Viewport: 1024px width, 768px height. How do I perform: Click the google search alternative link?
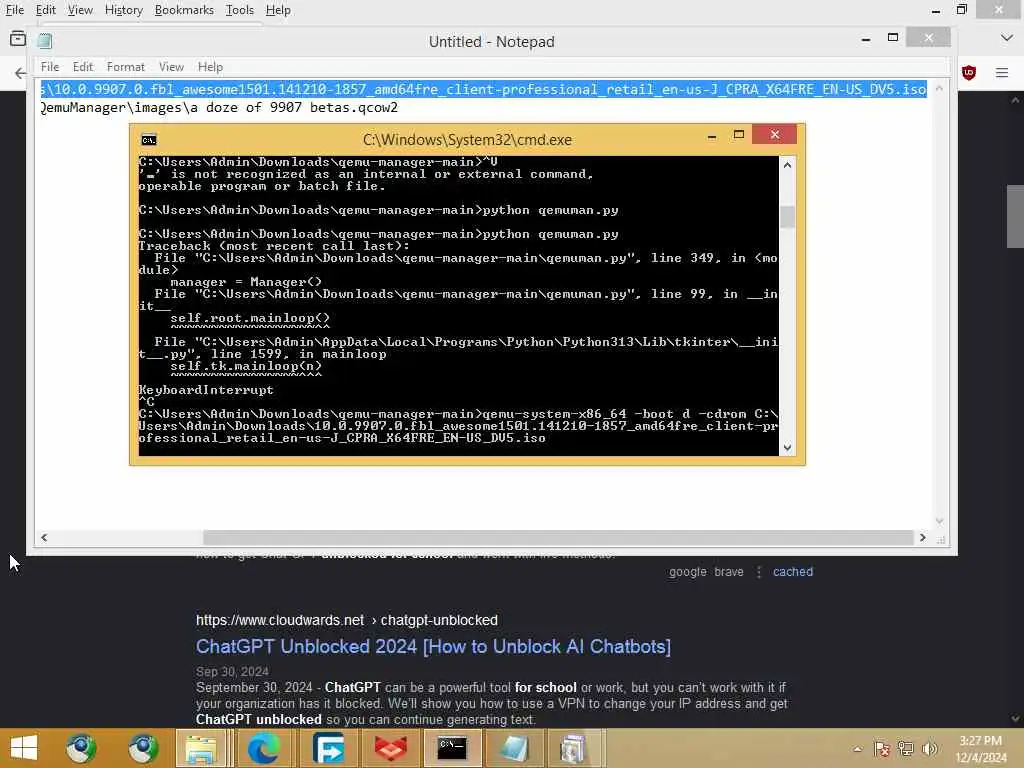(x=688, y=572)
